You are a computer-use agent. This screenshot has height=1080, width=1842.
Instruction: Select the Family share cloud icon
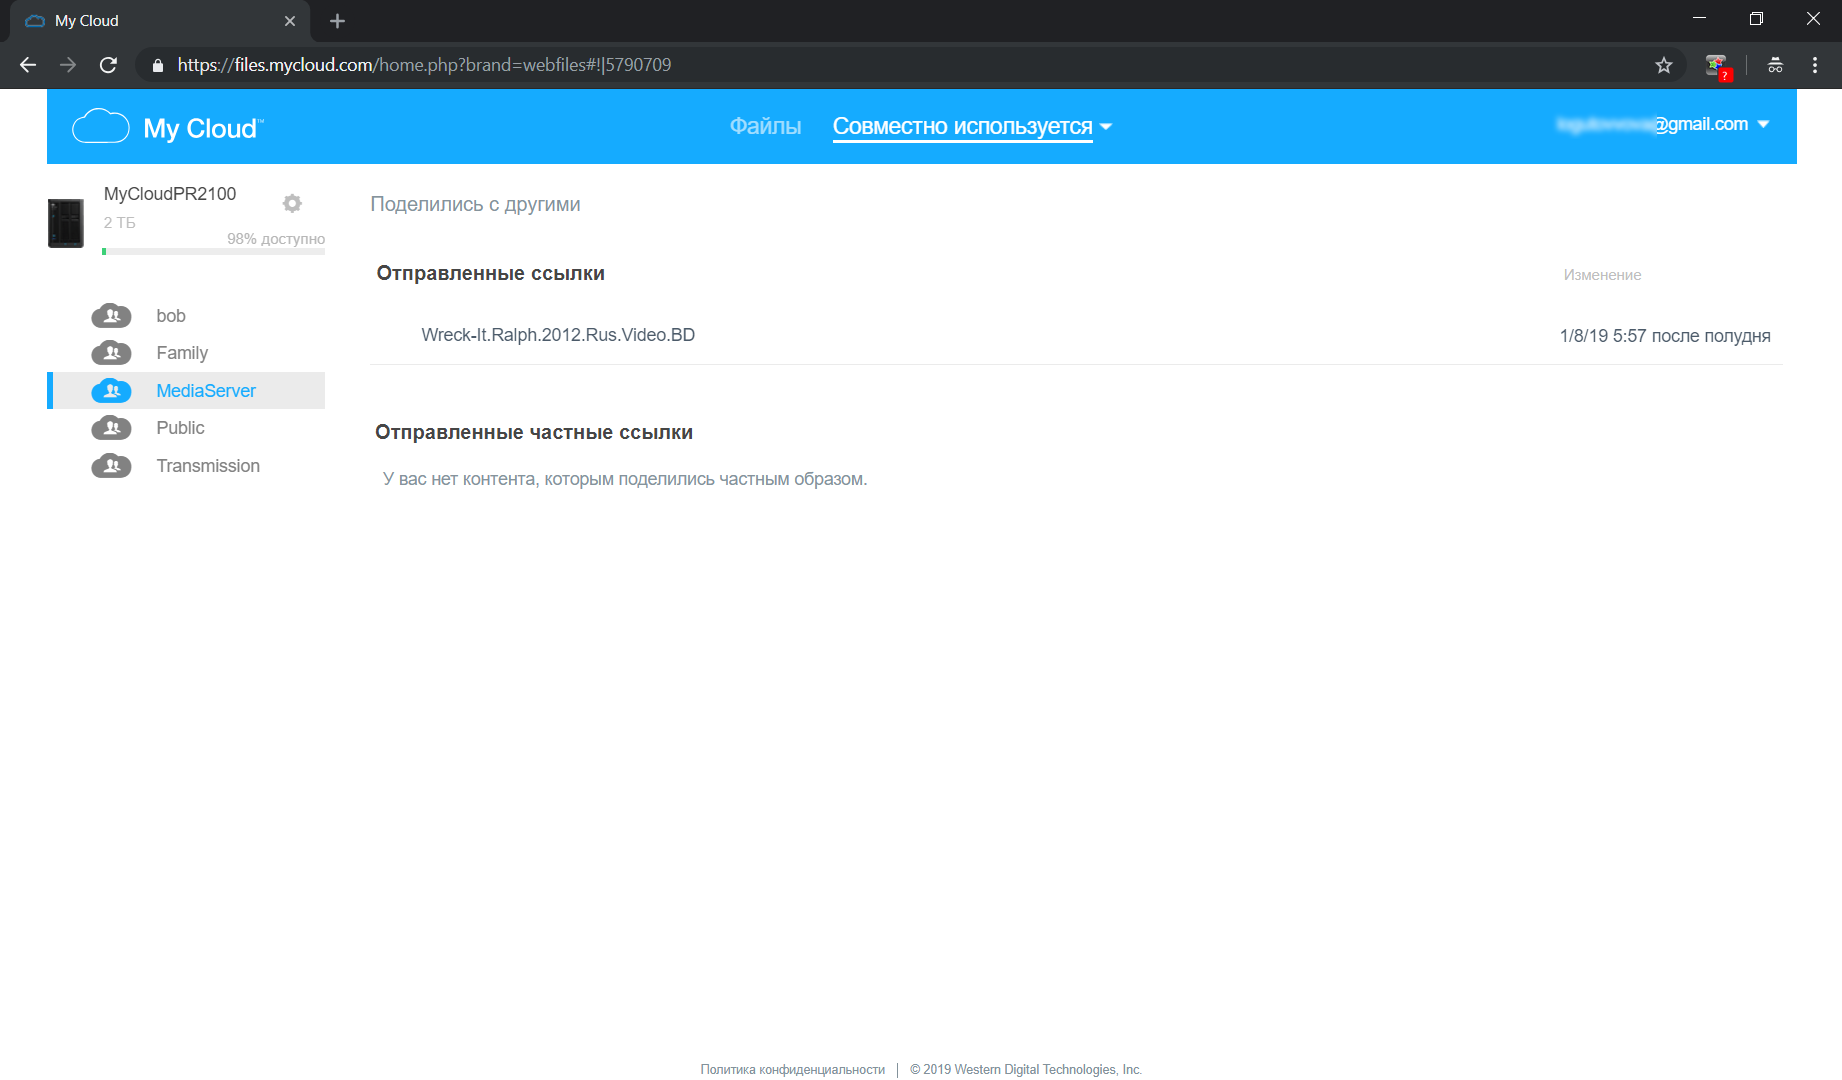(111, 353)
